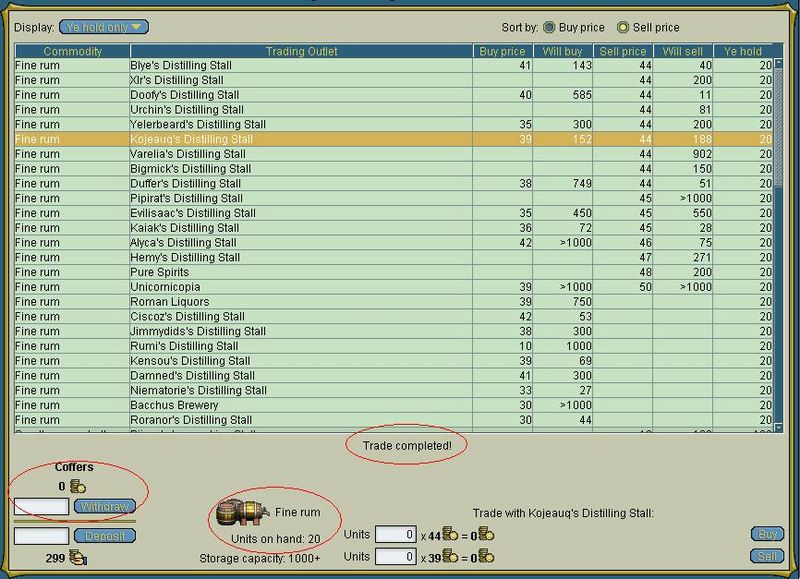
Task: Select Jimmydids's Distilling Stall row
Action: click(x=394, y=332)
